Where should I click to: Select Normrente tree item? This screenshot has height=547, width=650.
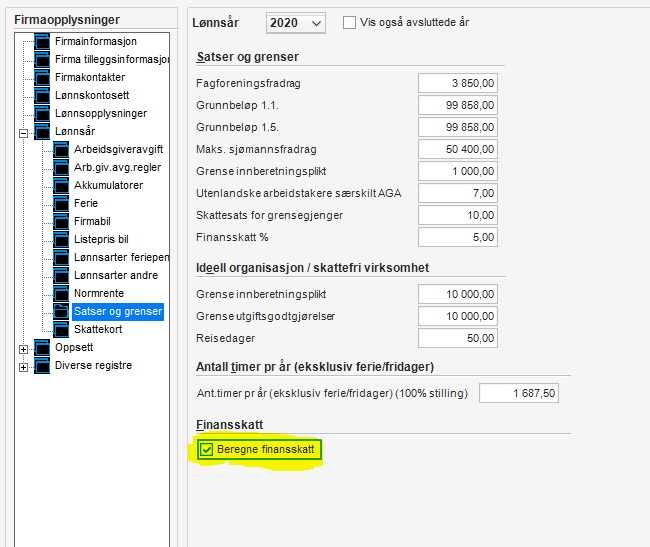tap(99, 293)
